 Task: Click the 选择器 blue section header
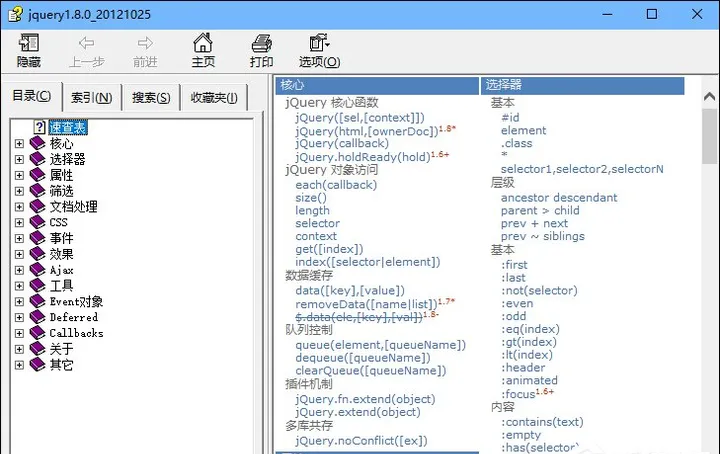point(583,85)
